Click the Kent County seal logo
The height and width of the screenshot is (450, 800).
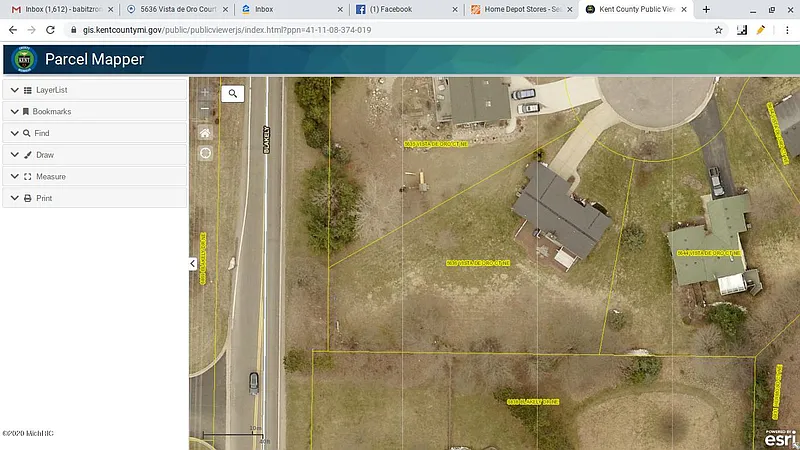coord(23,59)
